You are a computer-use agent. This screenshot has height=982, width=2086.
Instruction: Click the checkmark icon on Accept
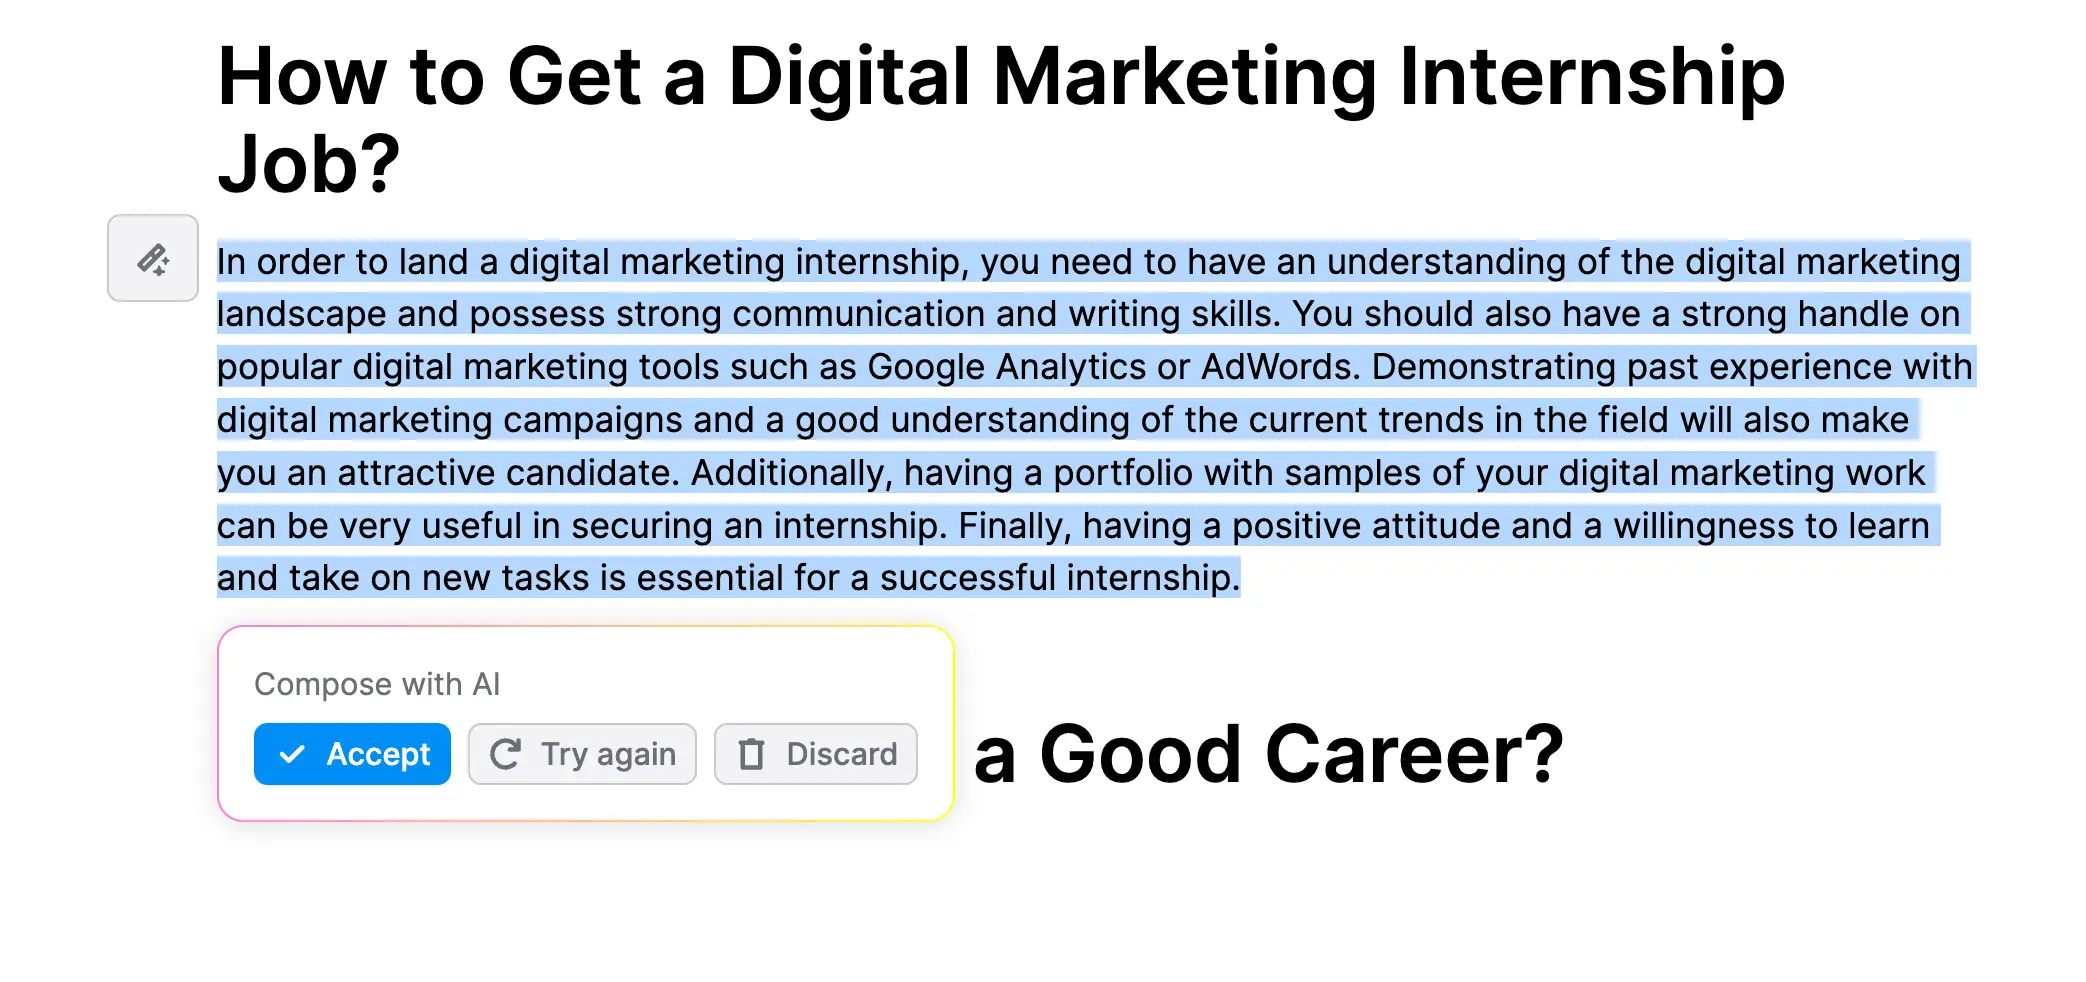tap(291, 754)
